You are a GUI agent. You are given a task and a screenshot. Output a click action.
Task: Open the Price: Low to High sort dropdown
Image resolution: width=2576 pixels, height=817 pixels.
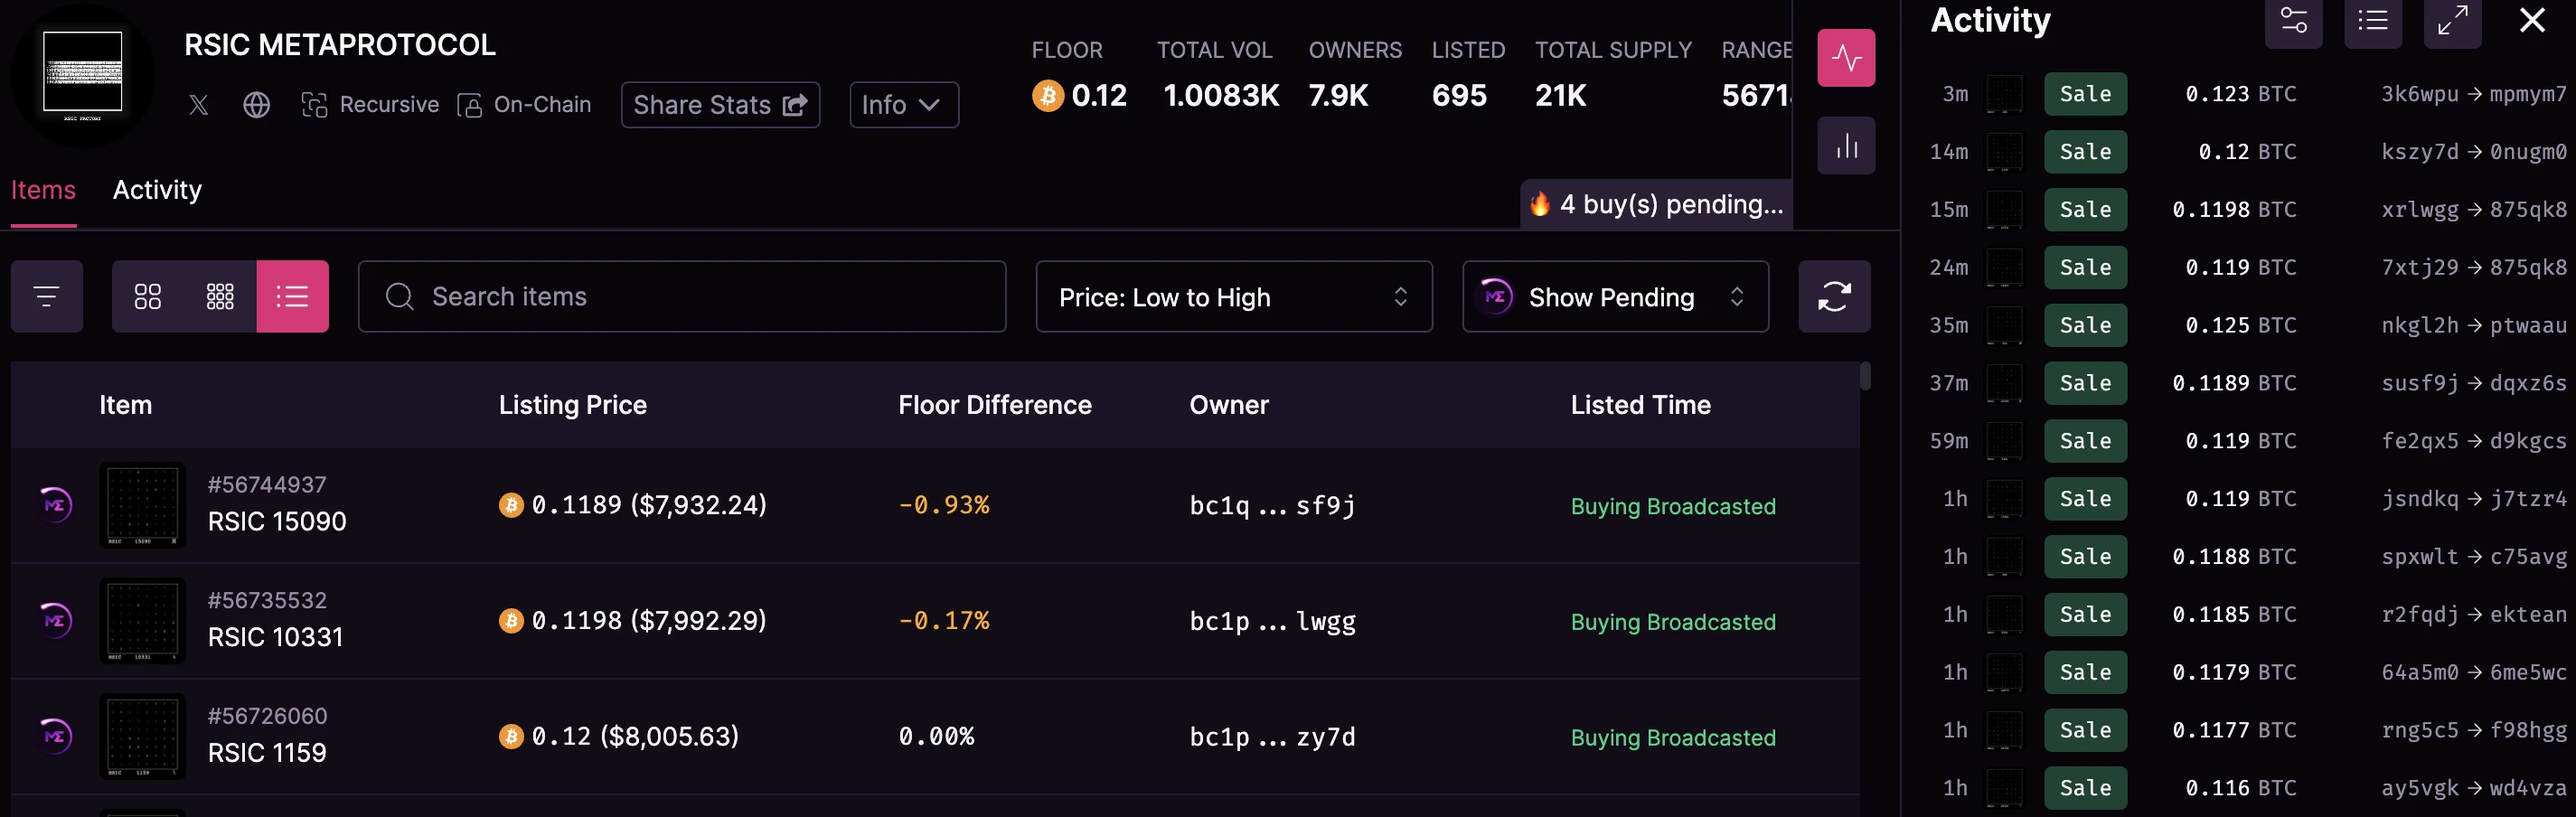pyautogui.click(x=1233, y=296)
